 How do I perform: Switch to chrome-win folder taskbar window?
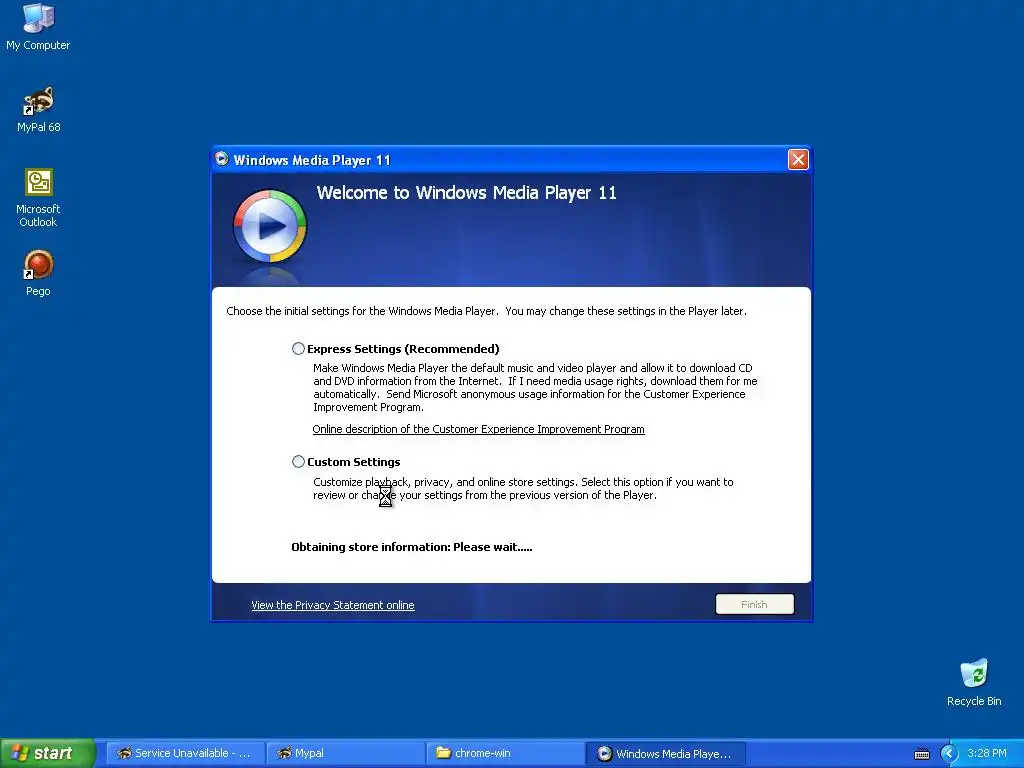[505, 754]
